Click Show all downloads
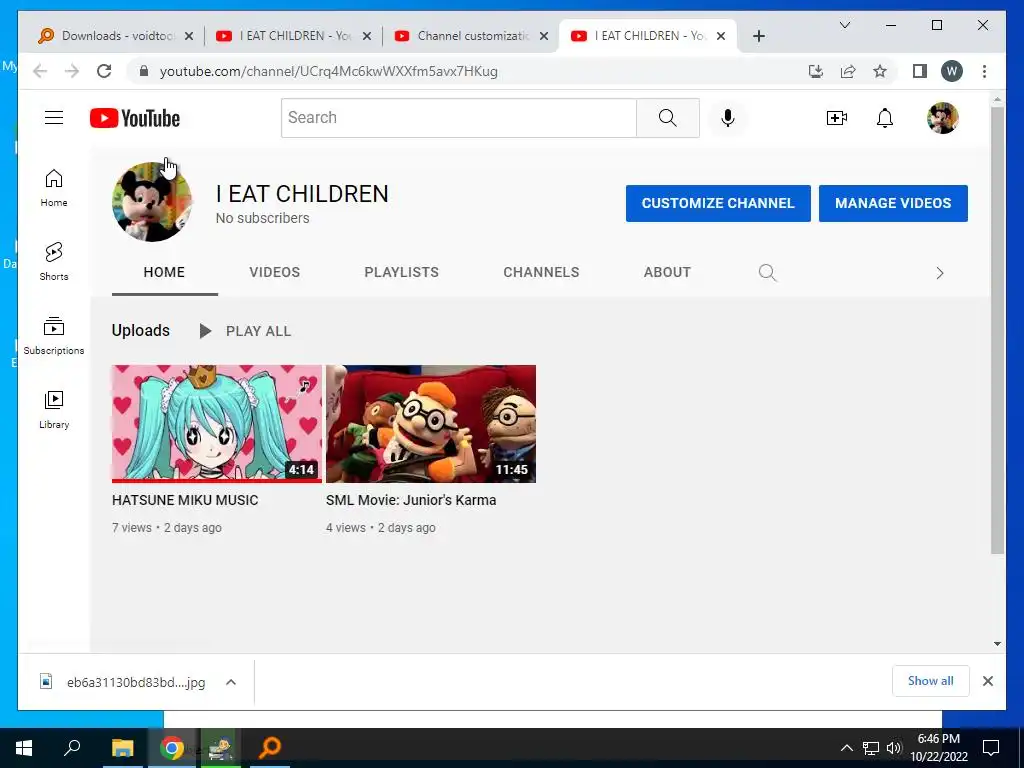 pyautogui.click(x=930, y=681)
